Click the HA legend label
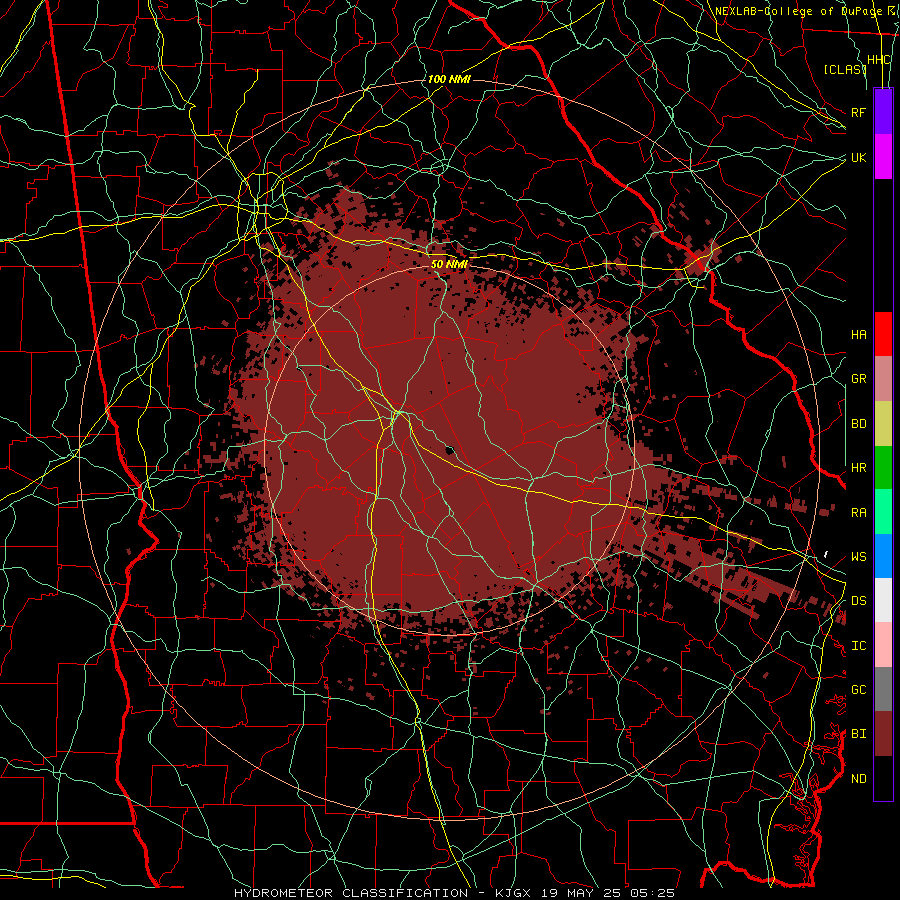This screenshot has width=900, height=900. coord(858,334)
